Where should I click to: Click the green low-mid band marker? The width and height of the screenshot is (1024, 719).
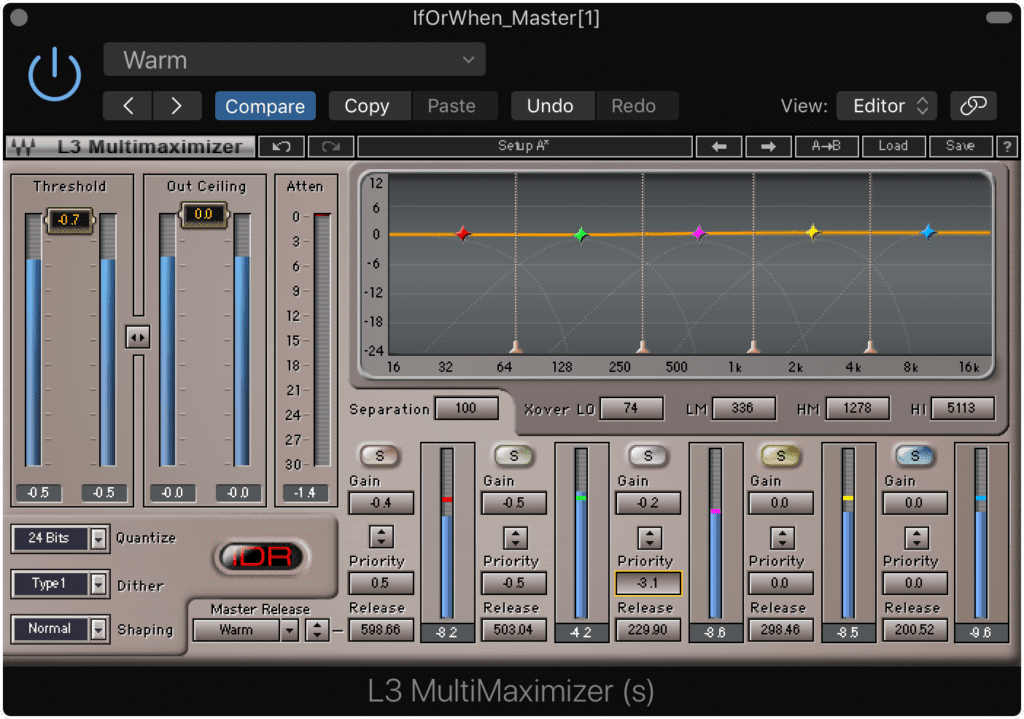[x=581, y=234]
